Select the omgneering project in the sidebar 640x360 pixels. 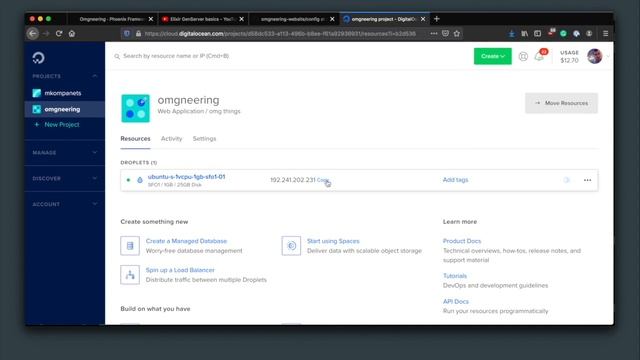pos(62,109)
